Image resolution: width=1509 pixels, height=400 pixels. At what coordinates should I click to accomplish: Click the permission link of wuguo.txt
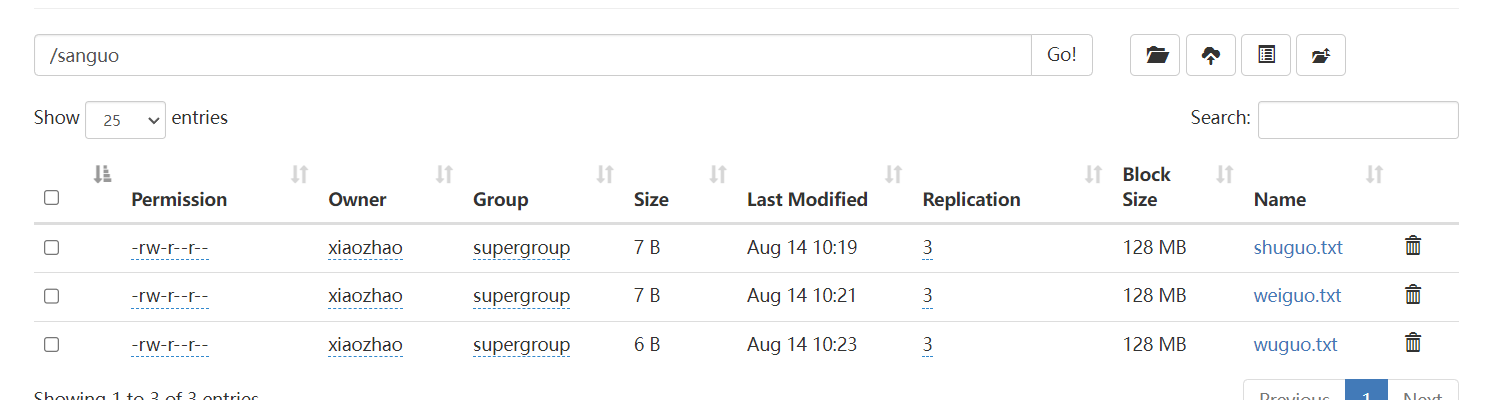[x=169, y=345]
